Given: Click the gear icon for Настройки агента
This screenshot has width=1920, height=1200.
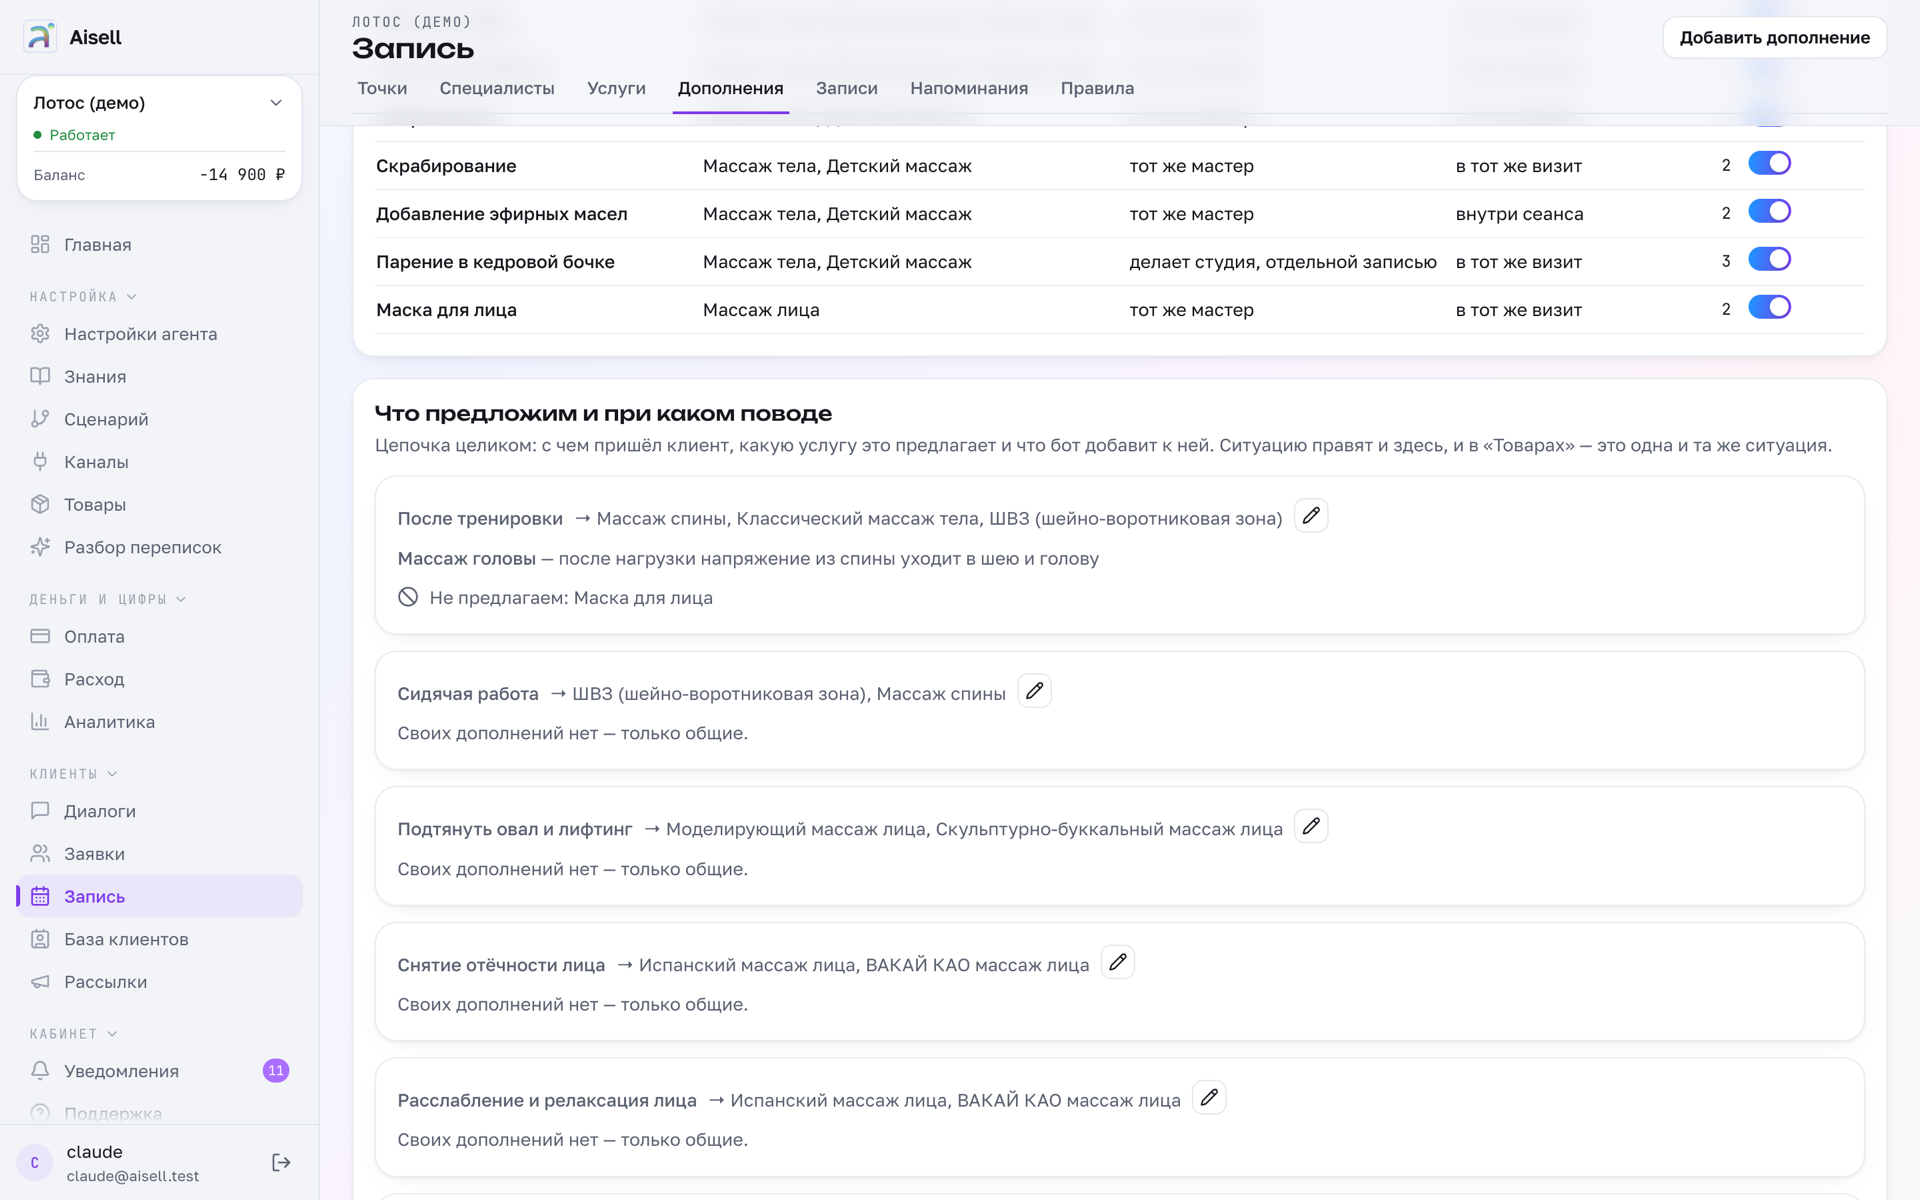Looking at the screenshot, I should coord(40,334).
